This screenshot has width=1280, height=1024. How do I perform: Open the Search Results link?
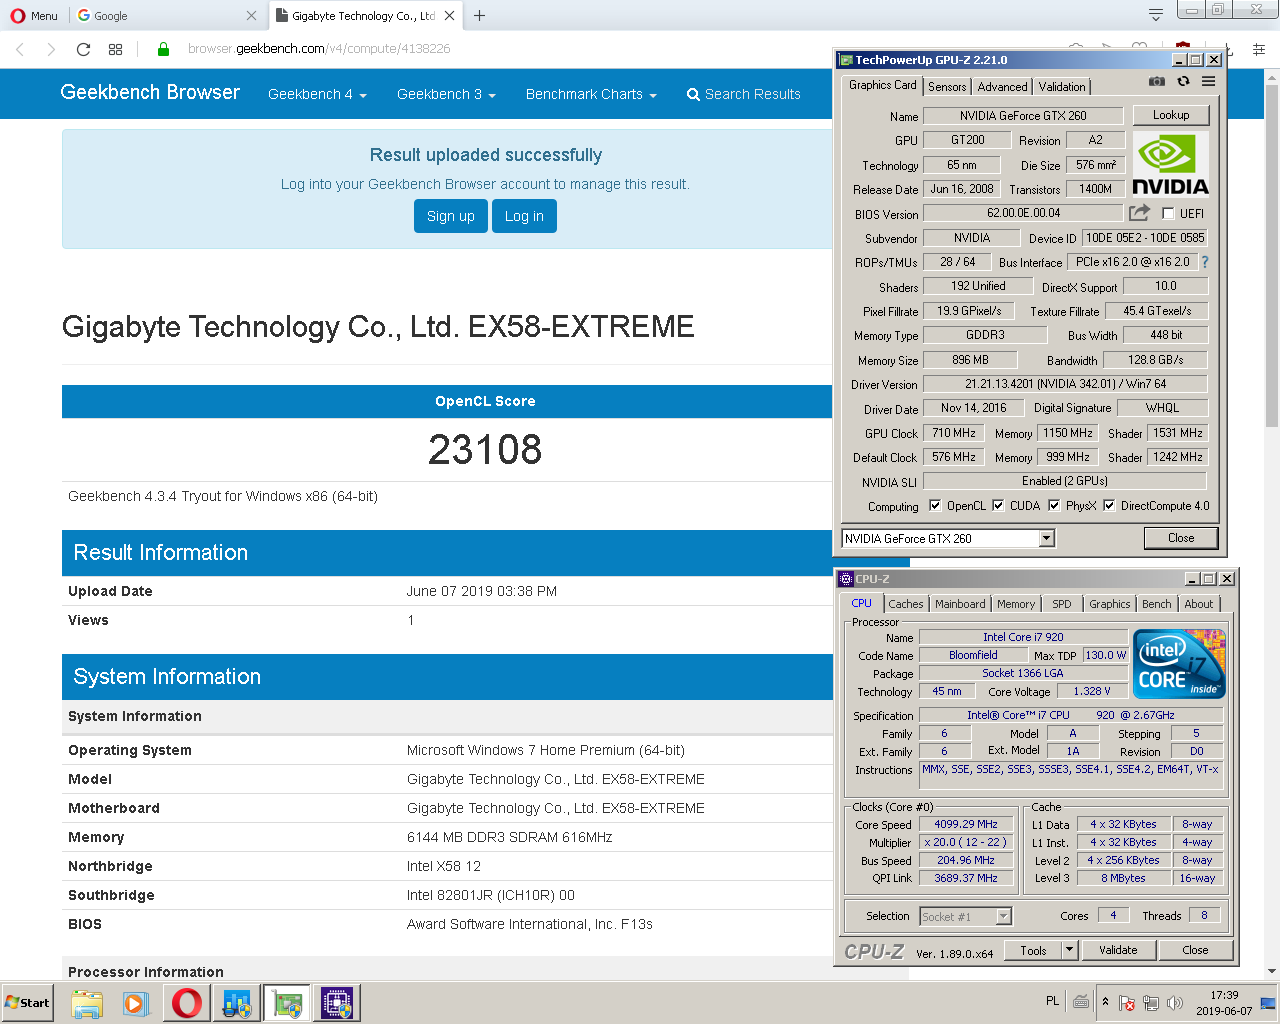pos(743,94)
